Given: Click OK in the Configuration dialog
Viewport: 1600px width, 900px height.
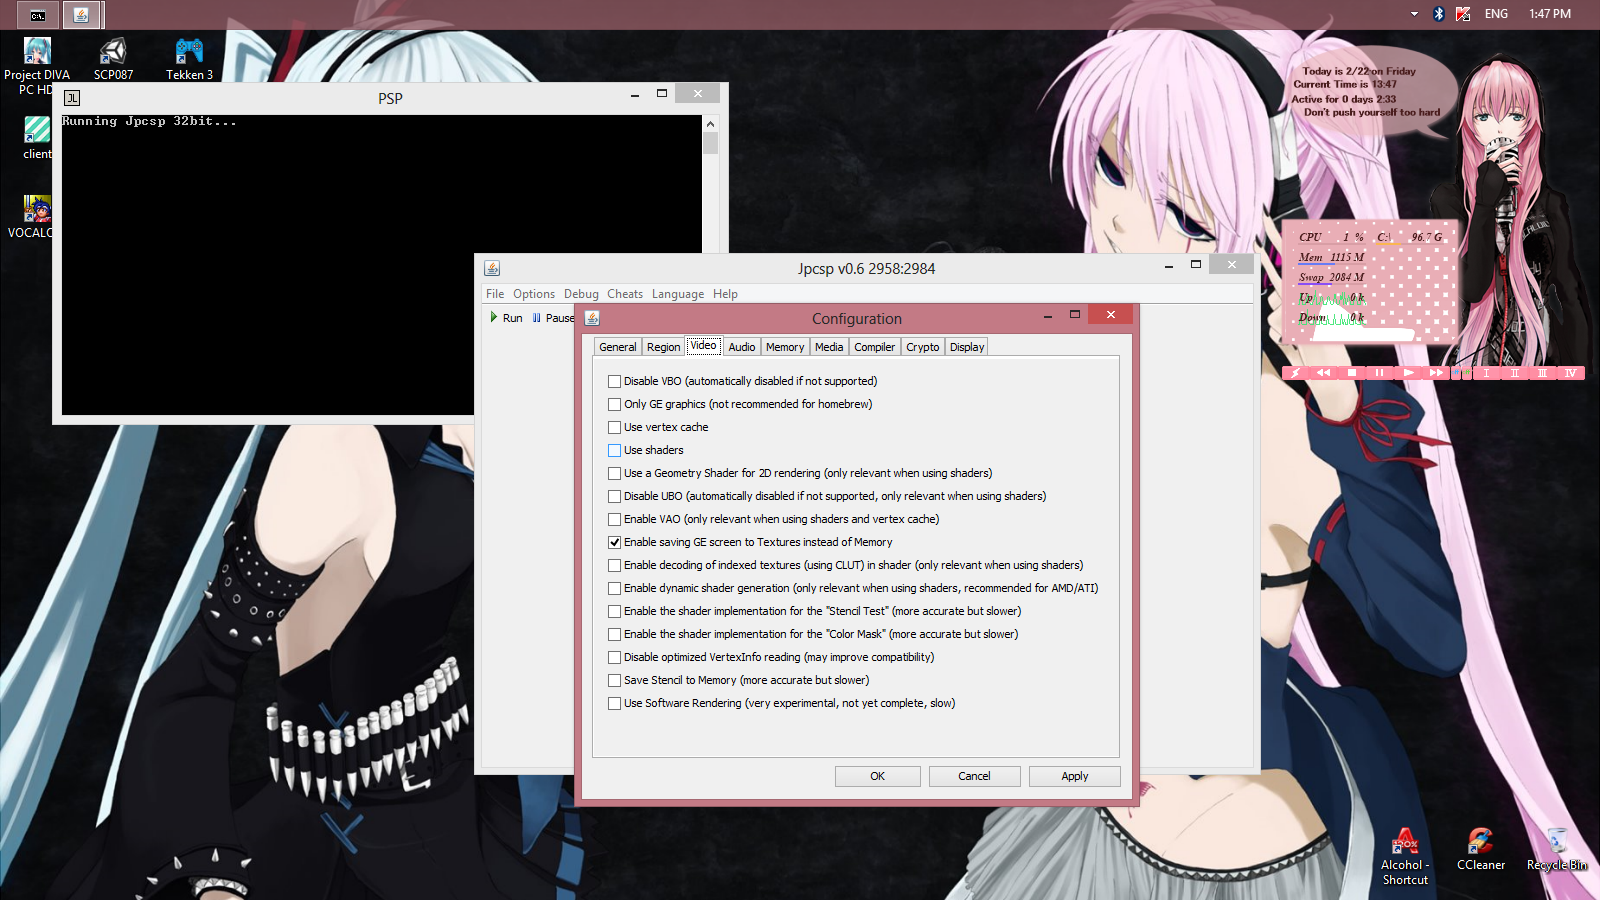Looking at the screenshot, I should click(x=877, y=776).
